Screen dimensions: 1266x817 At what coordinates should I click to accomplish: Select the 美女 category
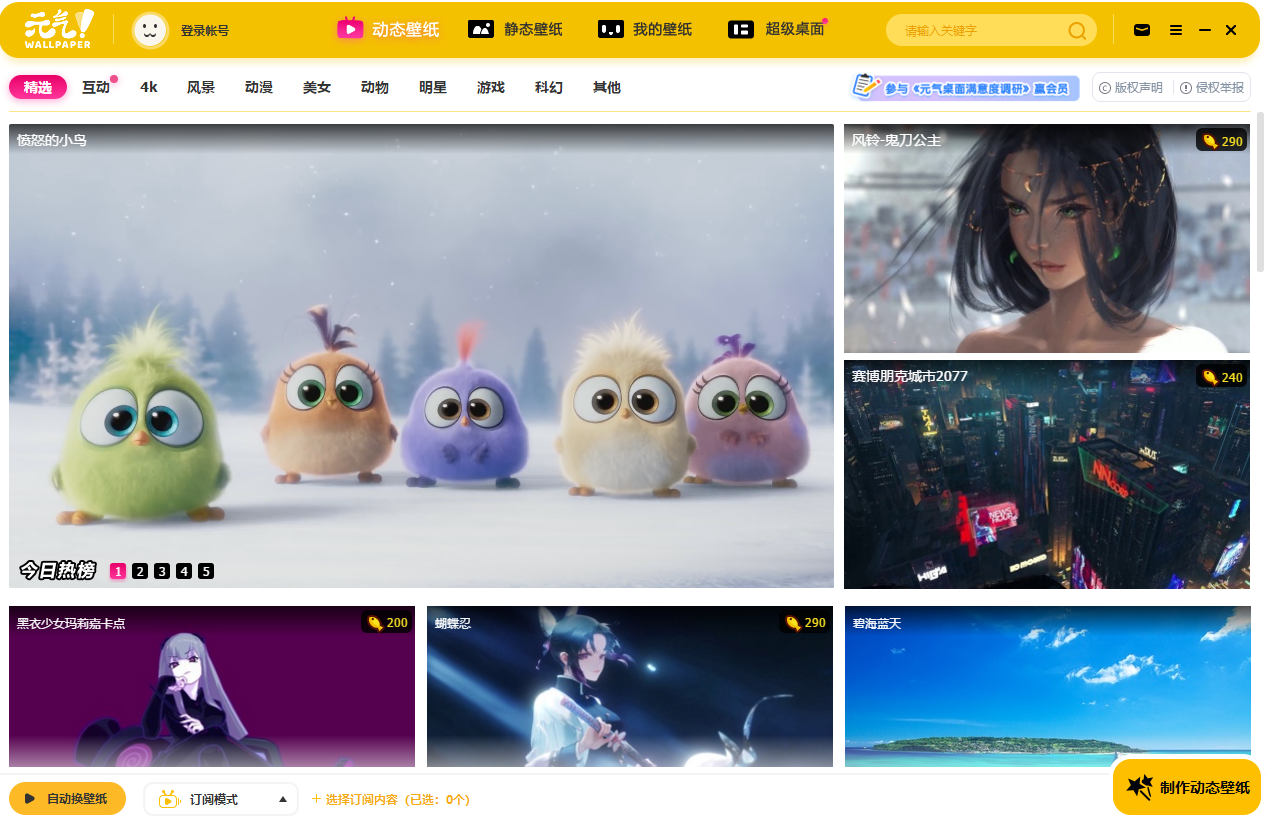[317, 87]
